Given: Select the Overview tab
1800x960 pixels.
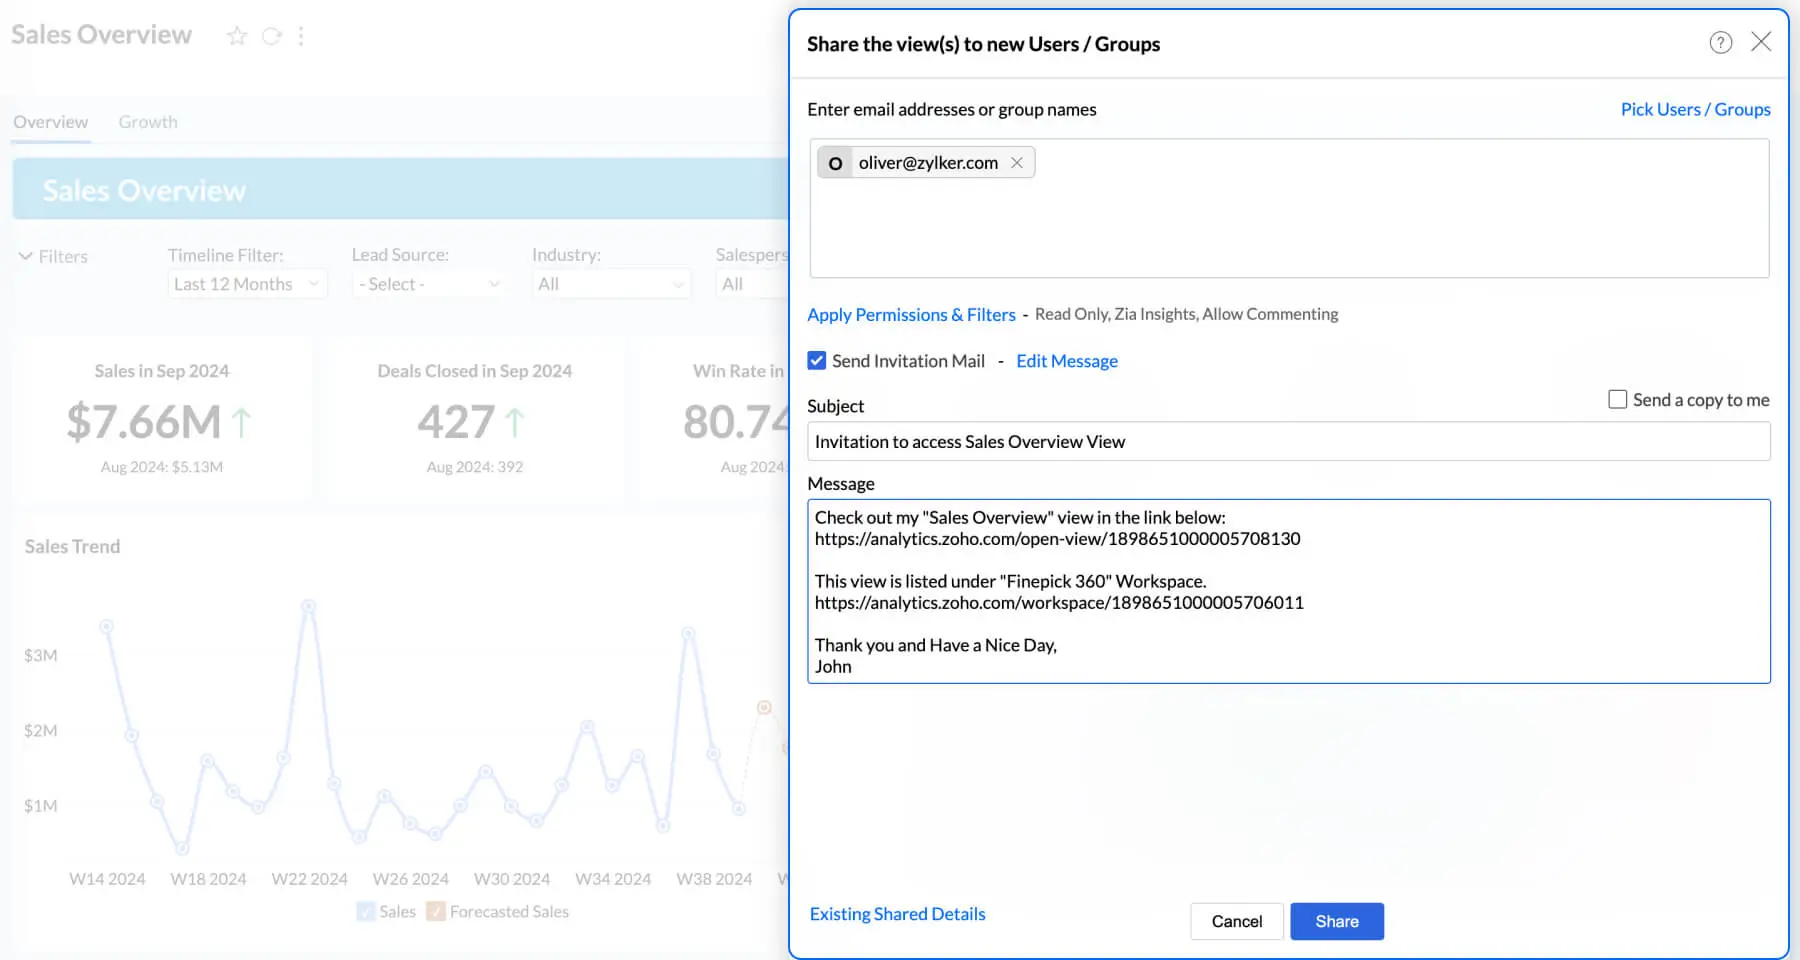Looking at the screenshot, I should [51, 122].
